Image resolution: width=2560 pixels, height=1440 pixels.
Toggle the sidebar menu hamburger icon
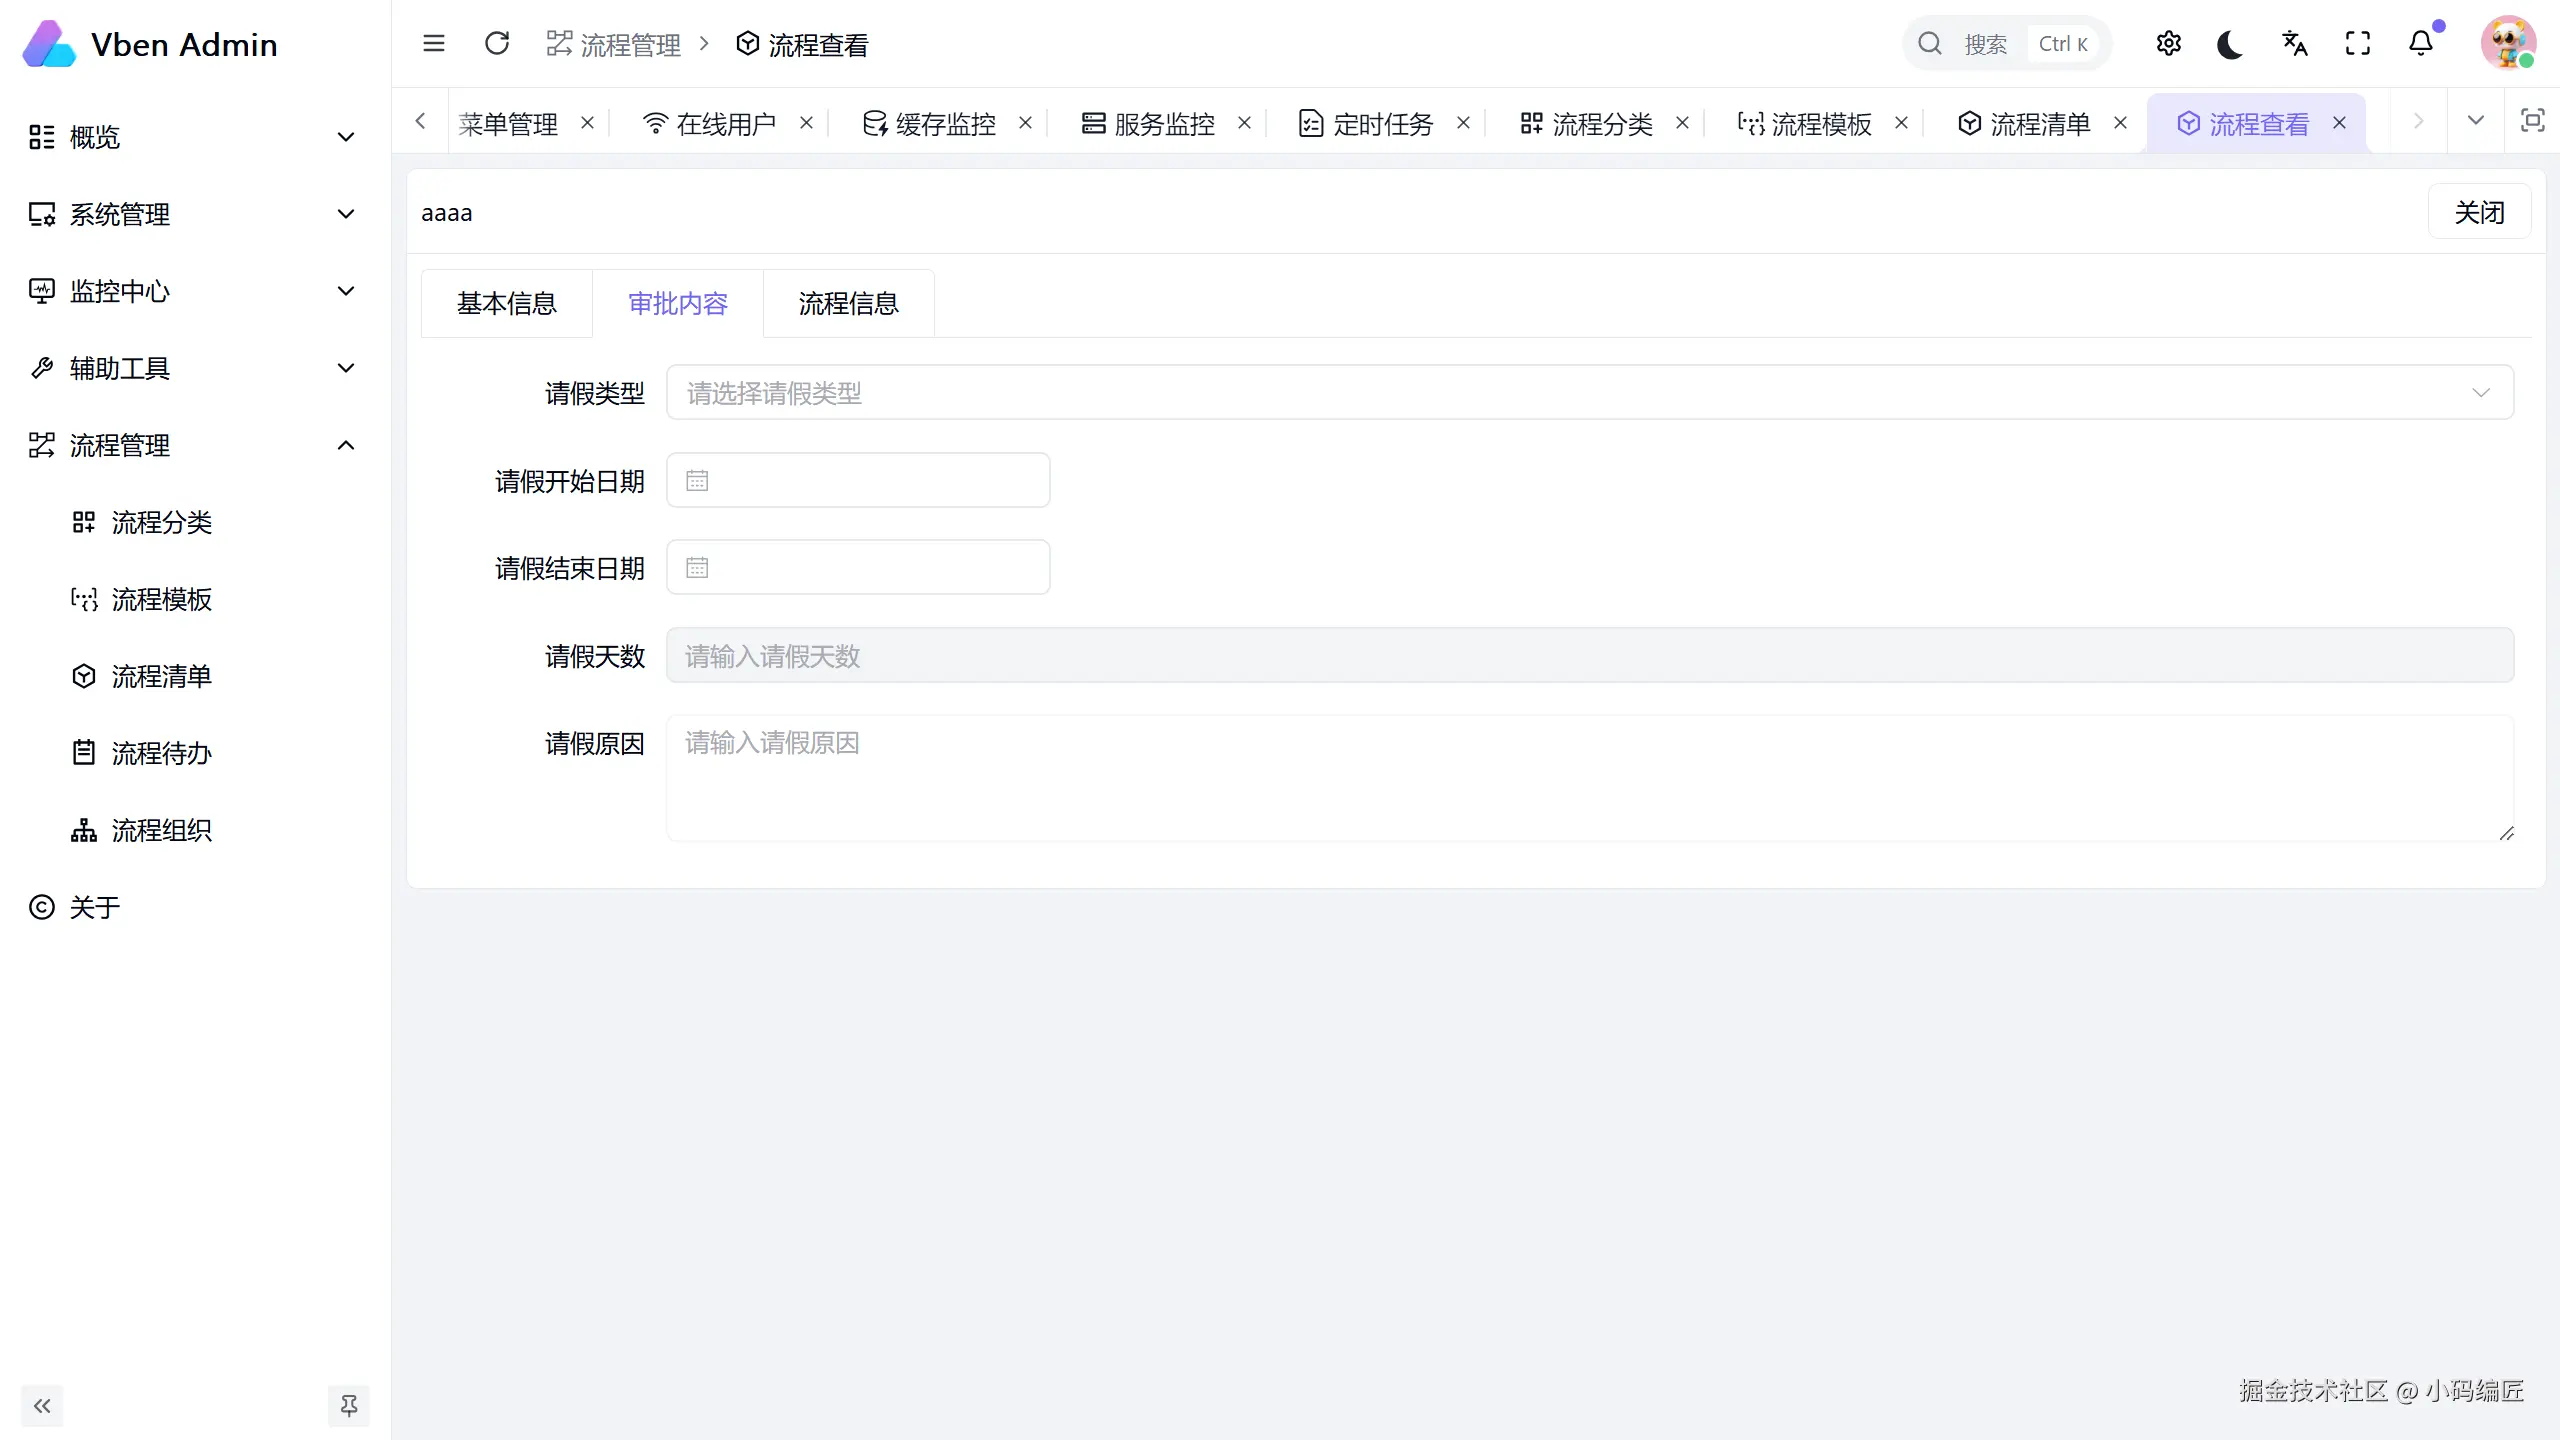pos(433,44)
